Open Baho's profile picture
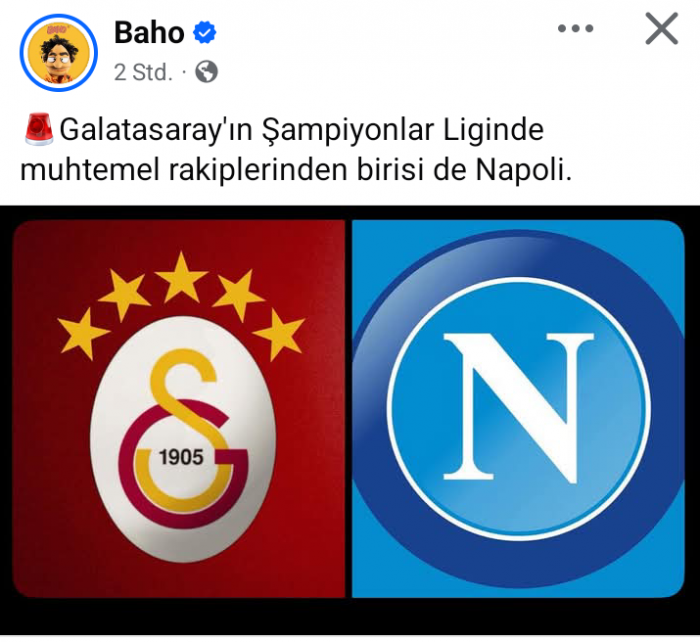This screenshot has width=700, height=642. click(x=58, y=53)
